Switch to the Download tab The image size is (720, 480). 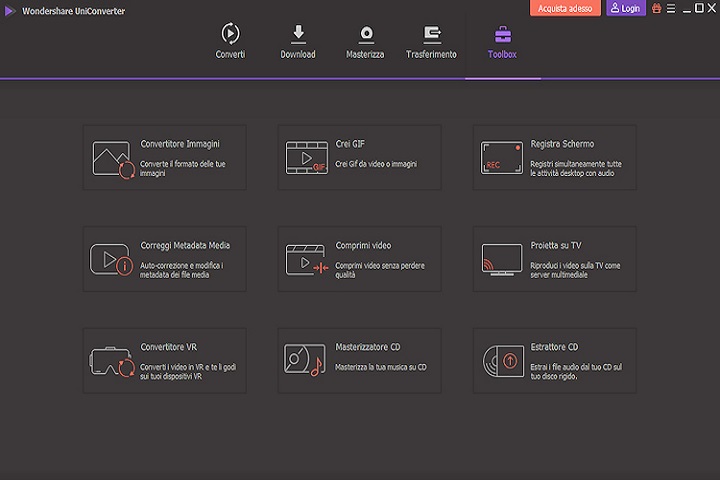(298, 41)
